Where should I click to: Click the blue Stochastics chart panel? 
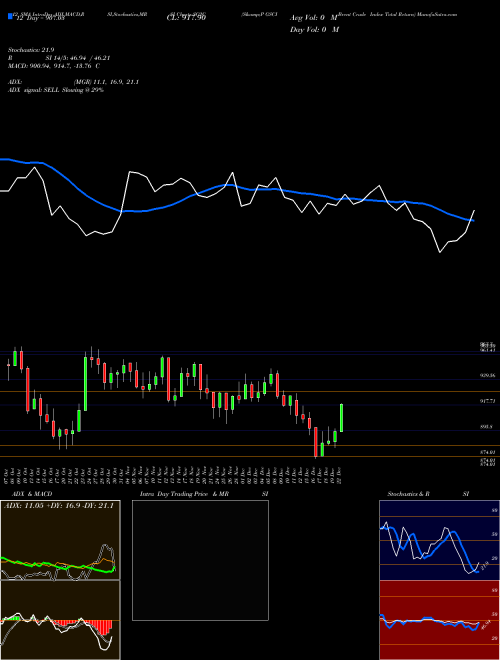pyautogui.click(x=439, y=540)
